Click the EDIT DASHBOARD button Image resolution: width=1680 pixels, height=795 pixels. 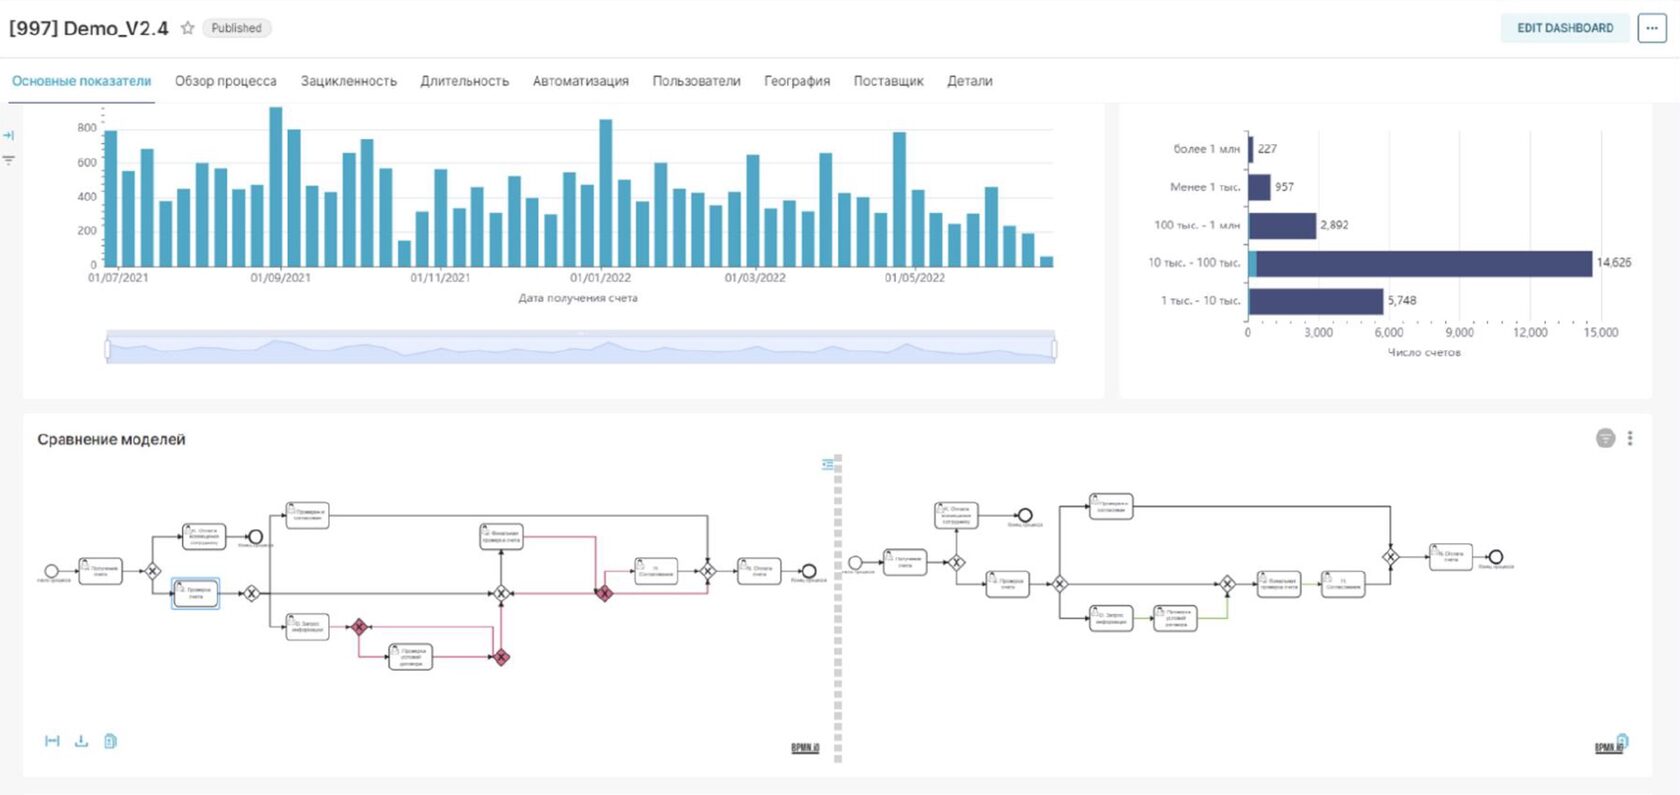(x=1565, y=28)
